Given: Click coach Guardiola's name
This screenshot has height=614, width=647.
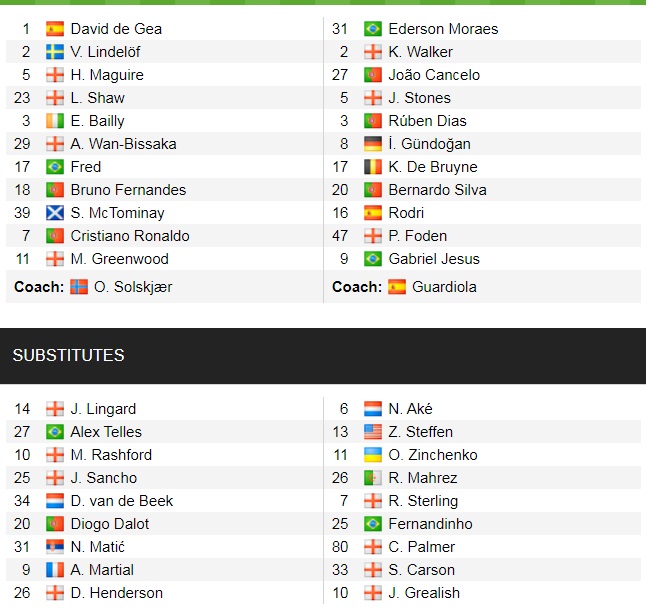Looking at the screenshot, I should (445, 287).
